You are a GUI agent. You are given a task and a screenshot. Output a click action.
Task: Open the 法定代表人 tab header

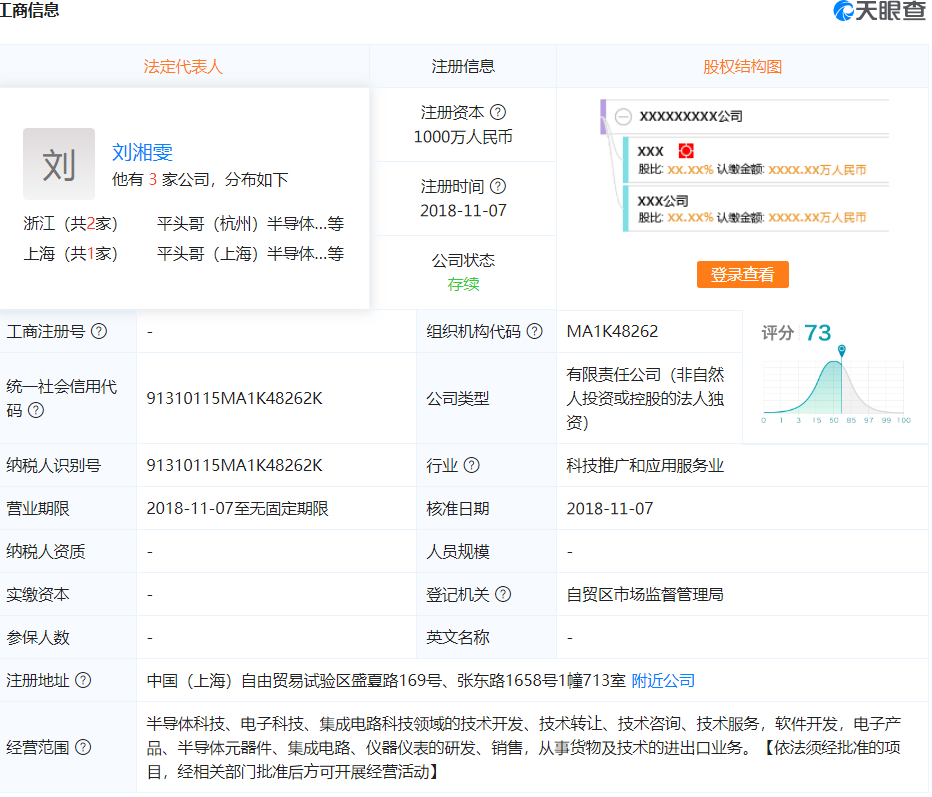coord(183,67)
